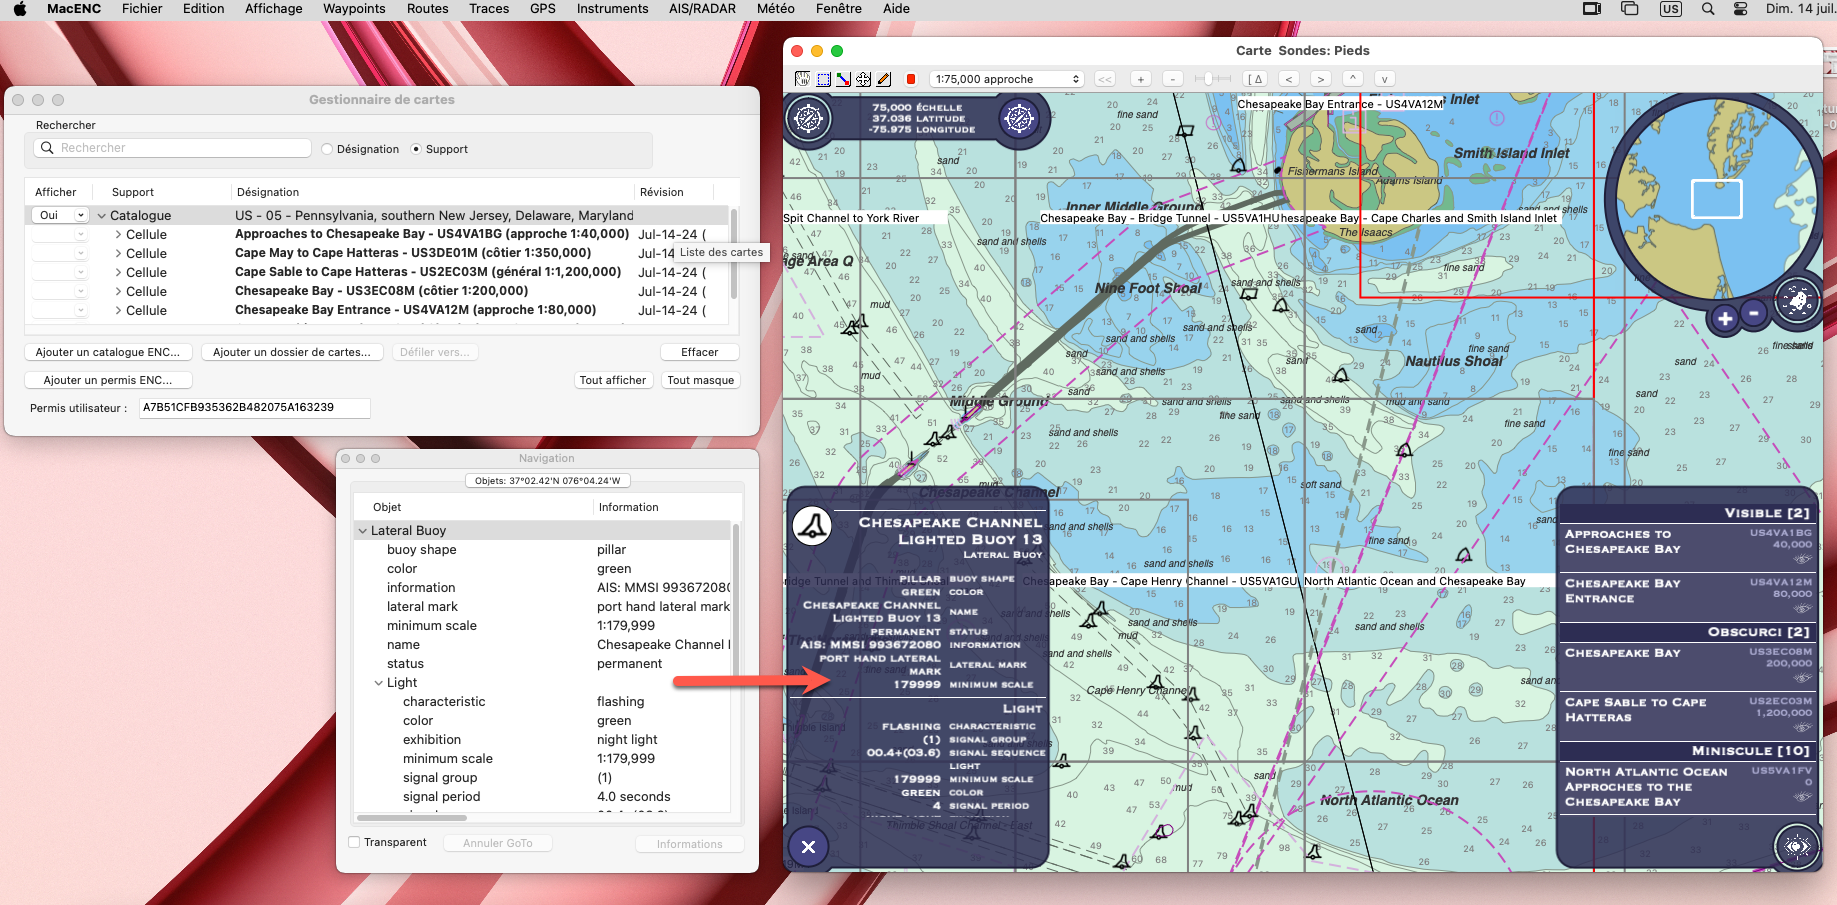Click Ajouter un dossier de cartes button
1837x905 pixels.
[291, 352]
